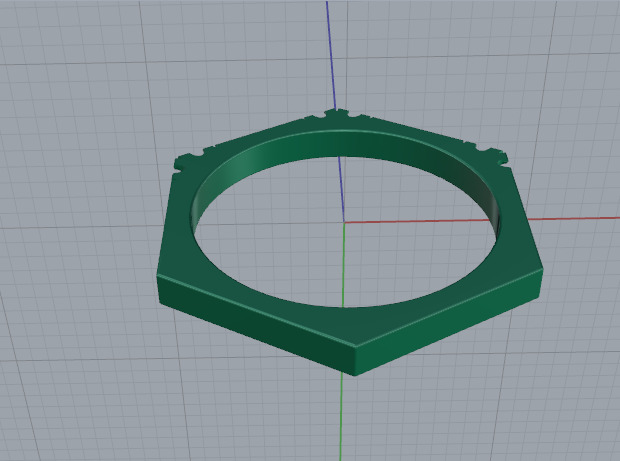Click the green Y axis line below the nut

click(x=341, y=417)
